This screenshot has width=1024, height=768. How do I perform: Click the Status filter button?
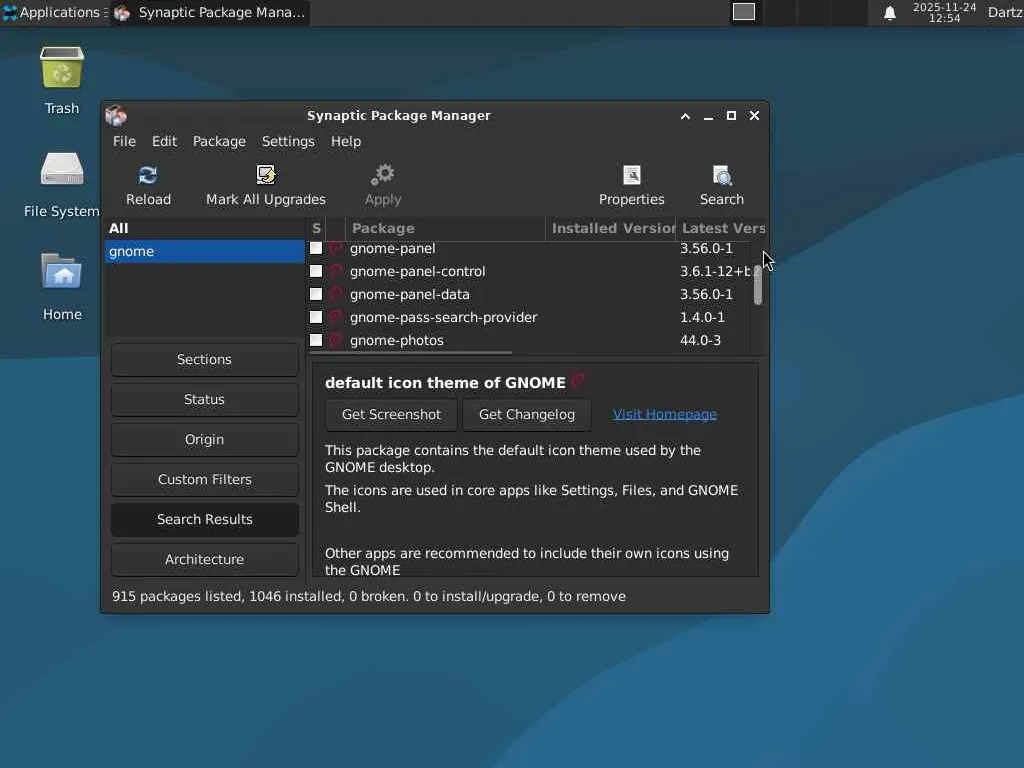(x=204, y=399)
